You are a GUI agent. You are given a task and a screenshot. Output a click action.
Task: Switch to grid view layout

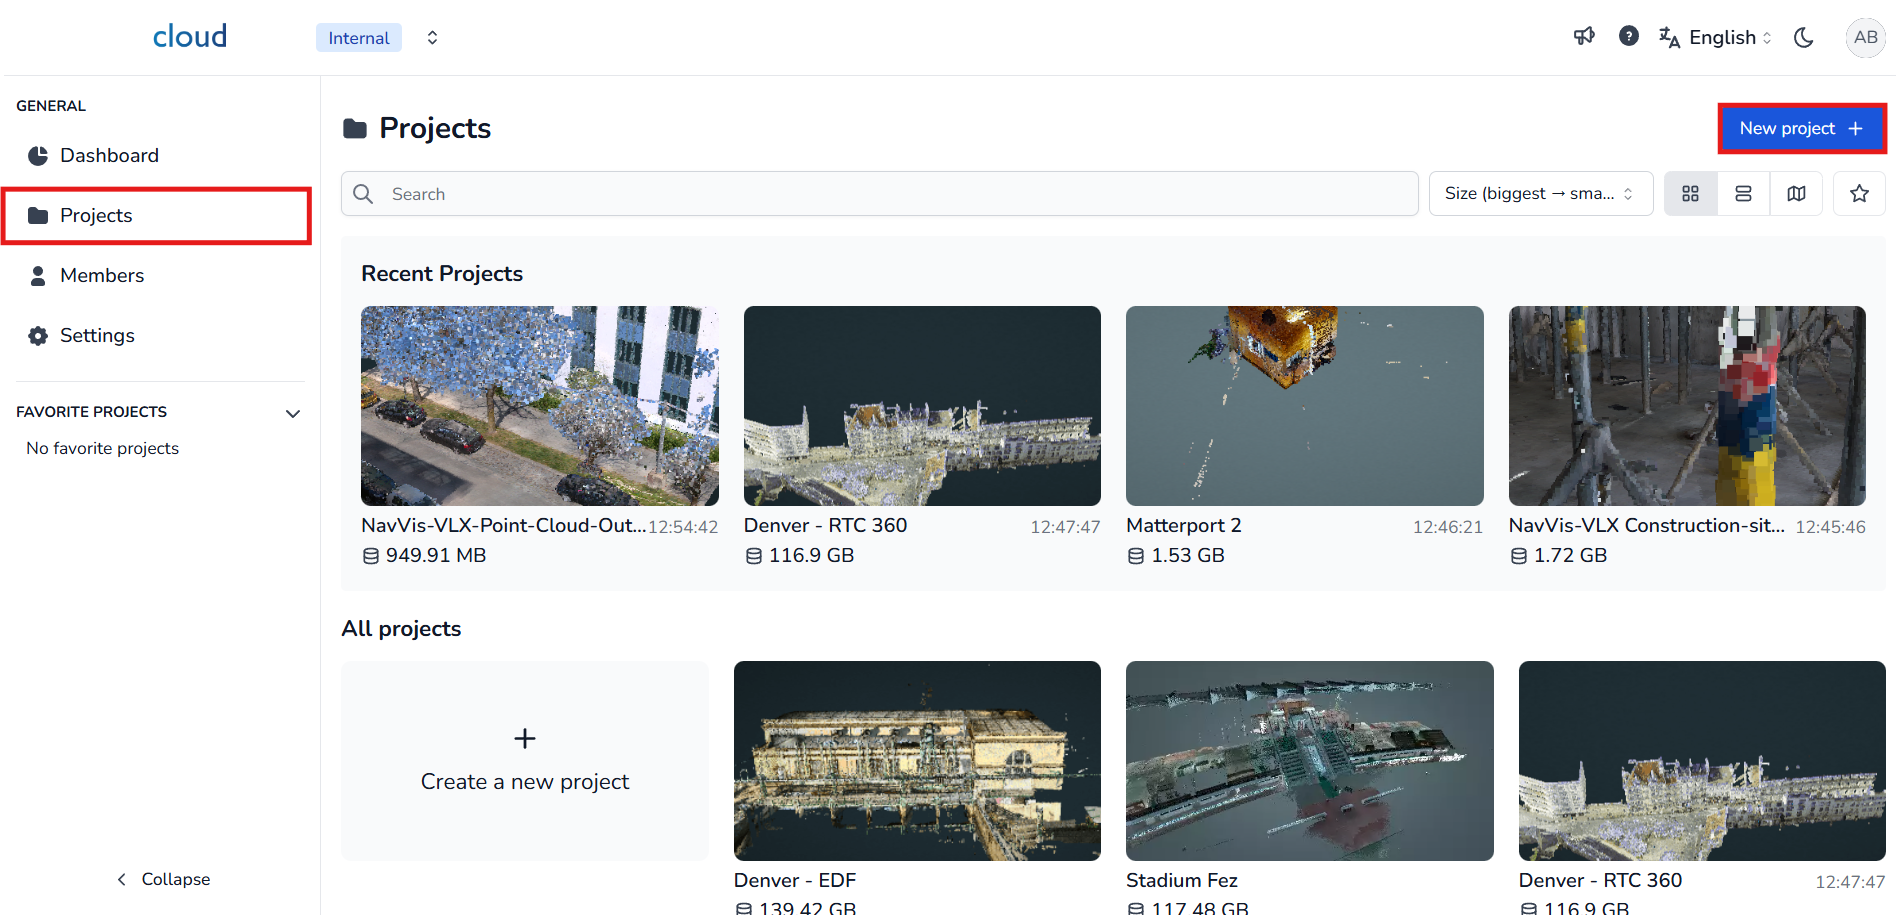click(x=1691, y=194)
